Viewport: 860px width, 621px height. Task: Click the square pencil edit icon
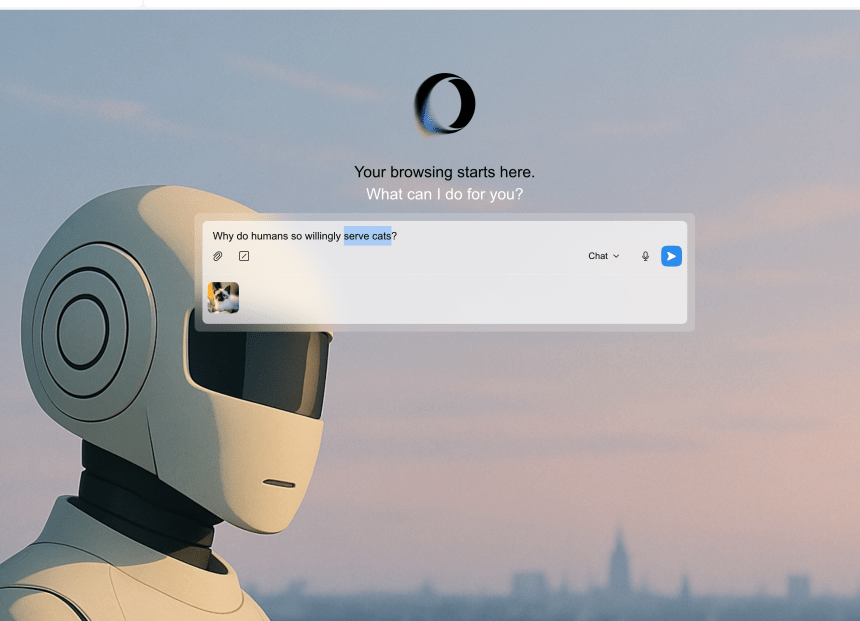coord(244,256)
